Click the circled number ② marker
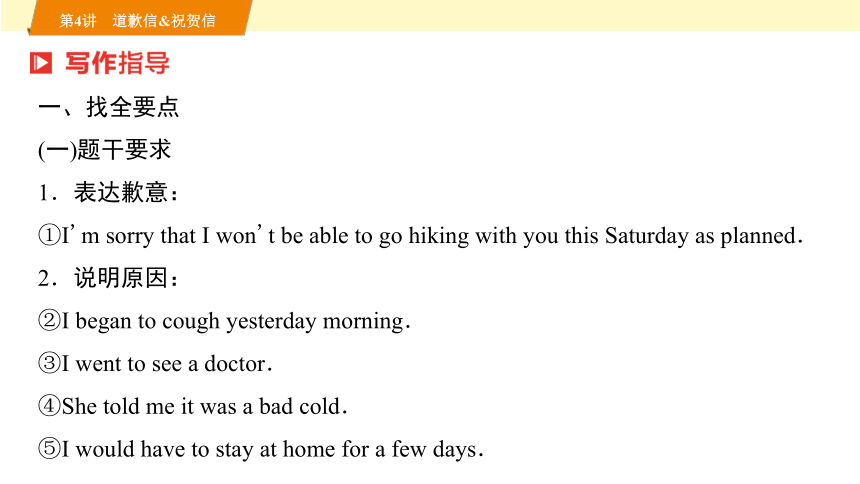This screenshot has width=860, height=484. (x=49, y=320)
